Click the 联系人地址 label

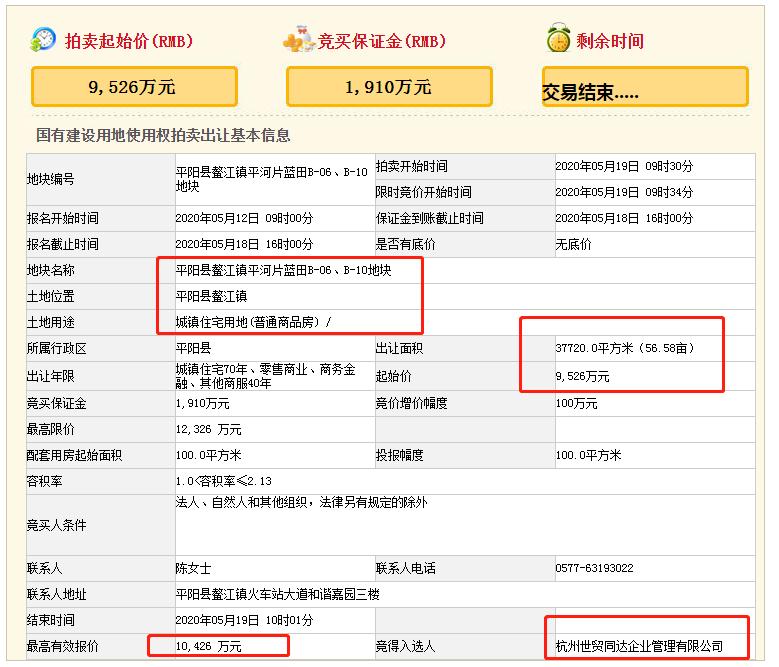click(x=57, y=594)
